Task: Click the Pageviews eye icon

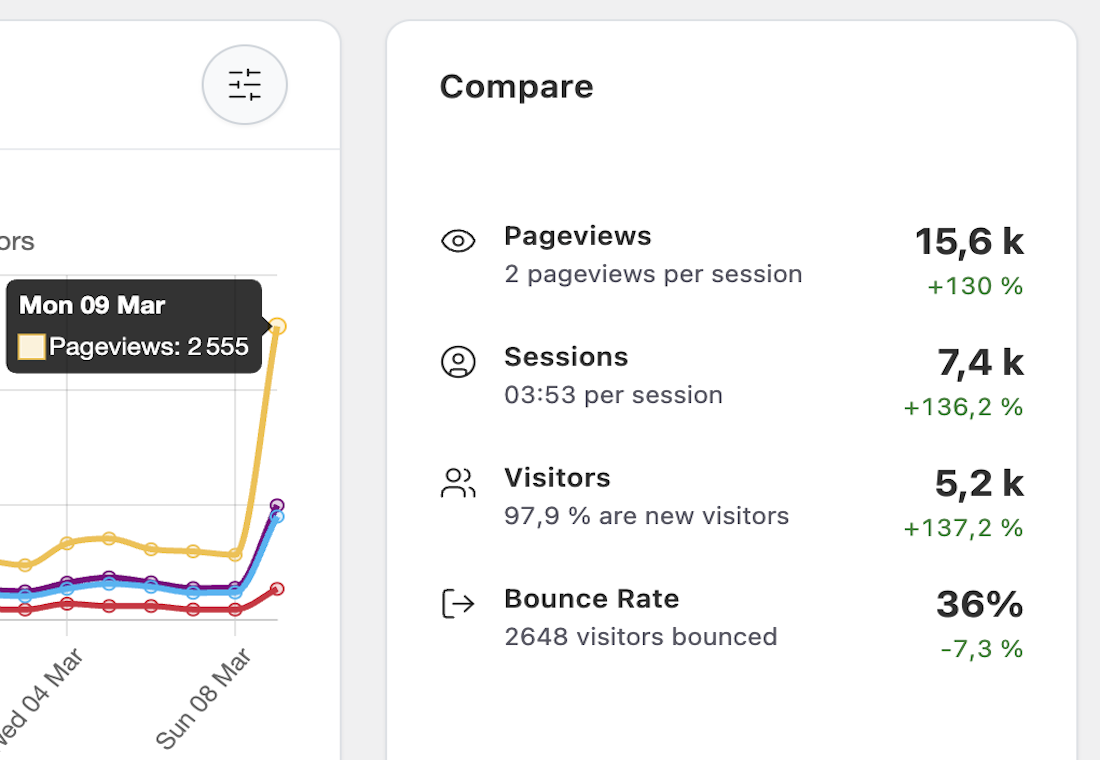Action: (x=458, y=241)
